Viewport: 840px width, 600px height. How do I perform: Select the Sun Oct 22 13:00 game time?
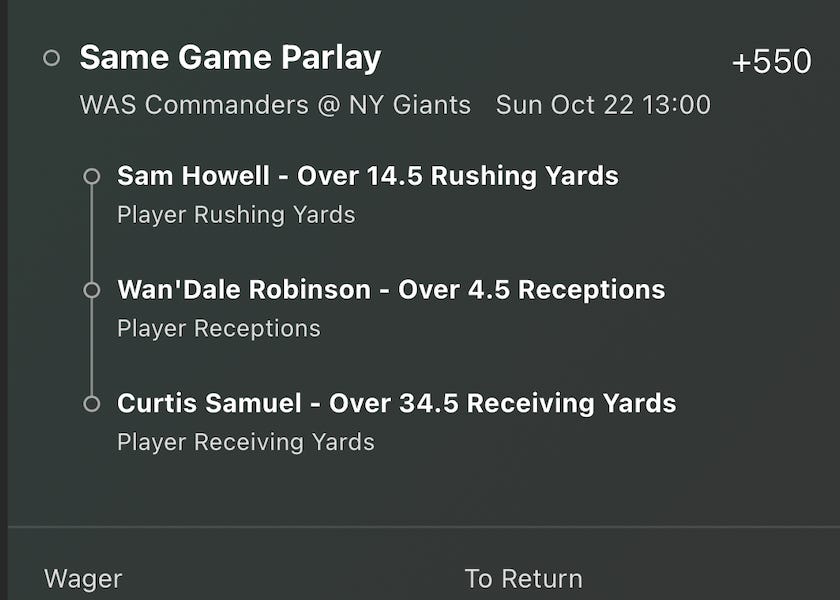point(606,104)
